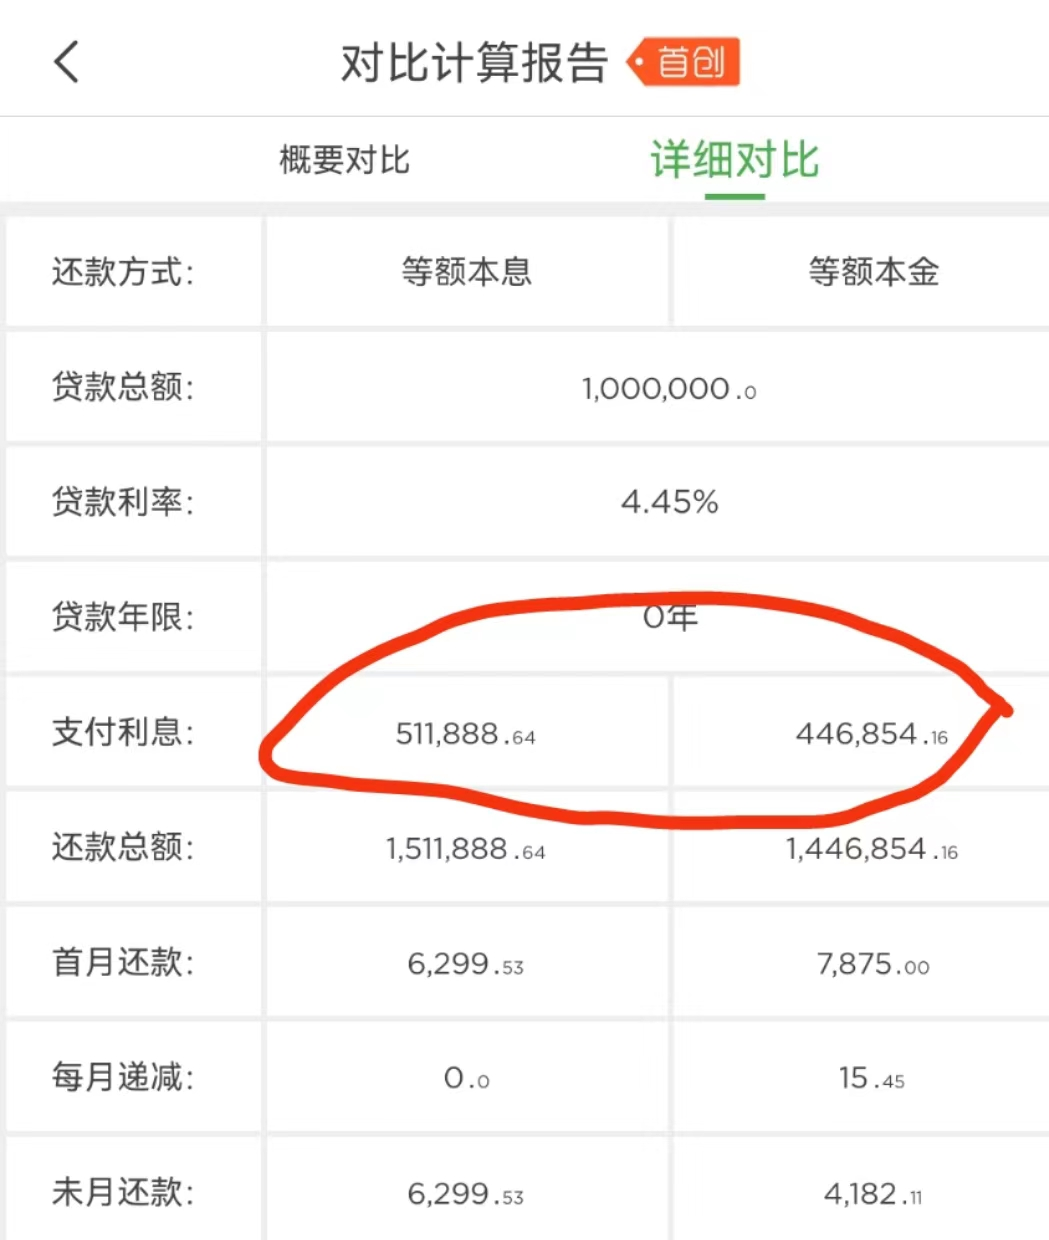Tap the 贷款总额: label
Screen dimensions: 1049x1240
coord(123,387)
